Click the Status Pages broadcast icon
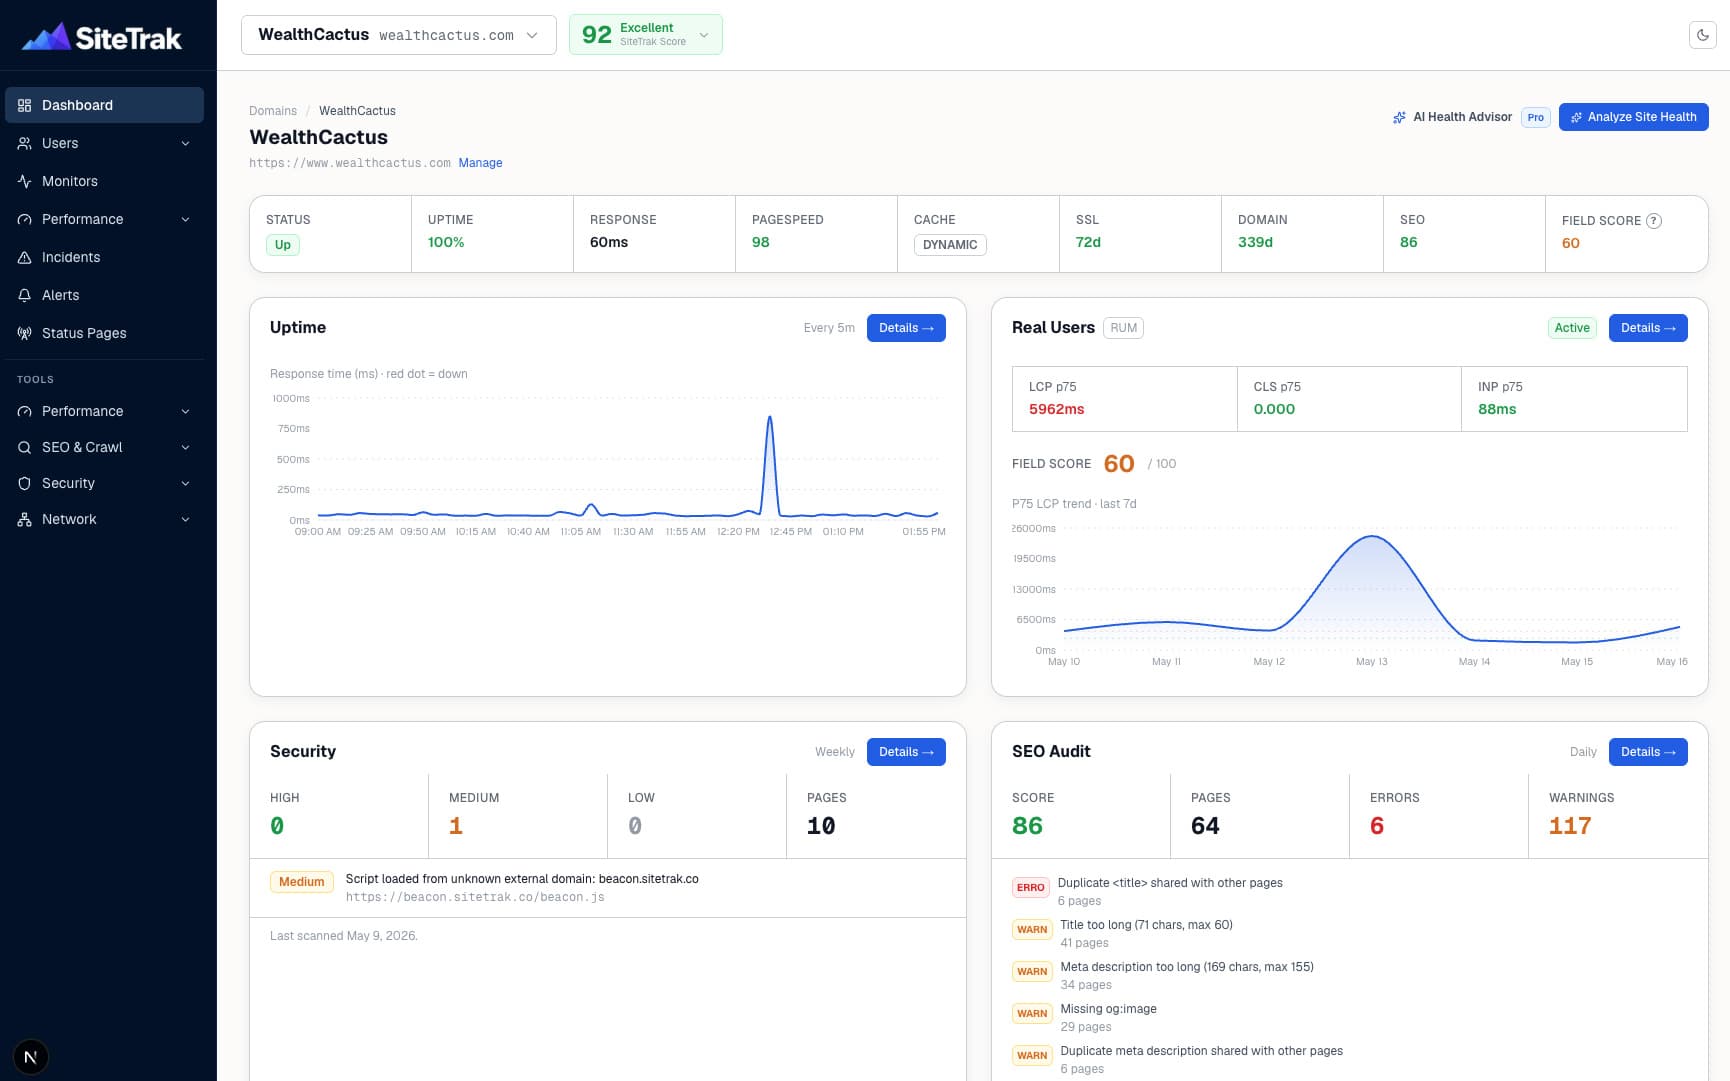Viewport: 1730px width, 1081px height. coord(25,333)
